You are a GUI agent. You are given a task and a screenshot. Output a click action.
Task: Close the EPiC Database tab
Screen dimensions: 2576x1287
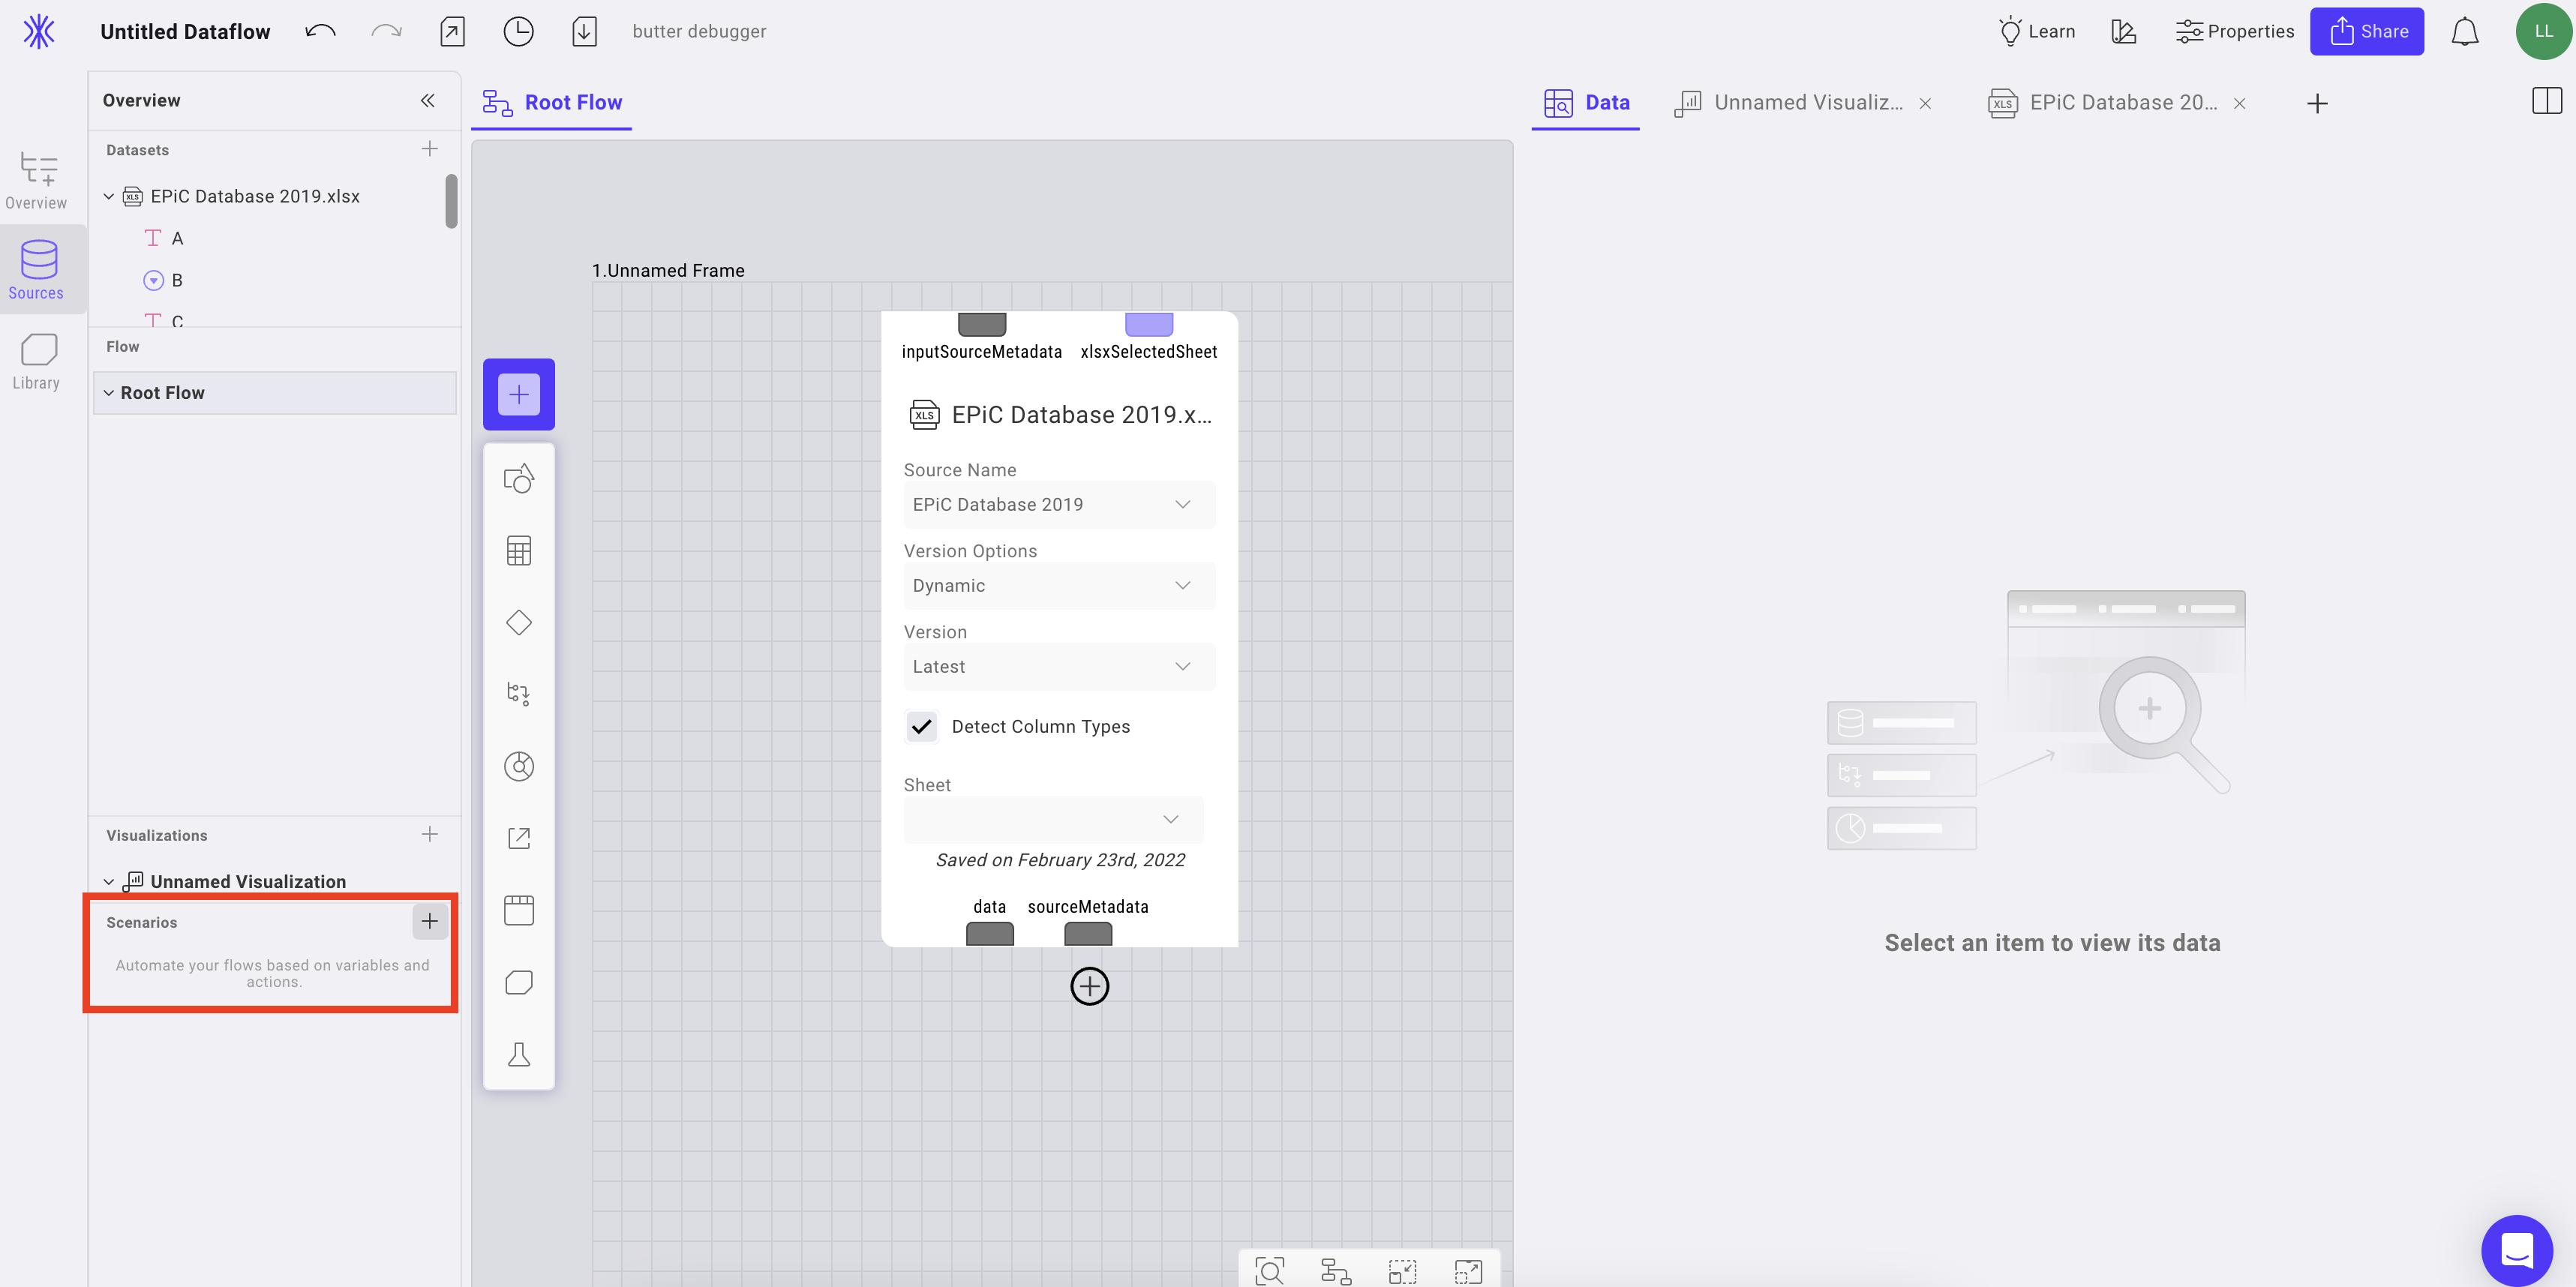click(x=2240, y=104)
